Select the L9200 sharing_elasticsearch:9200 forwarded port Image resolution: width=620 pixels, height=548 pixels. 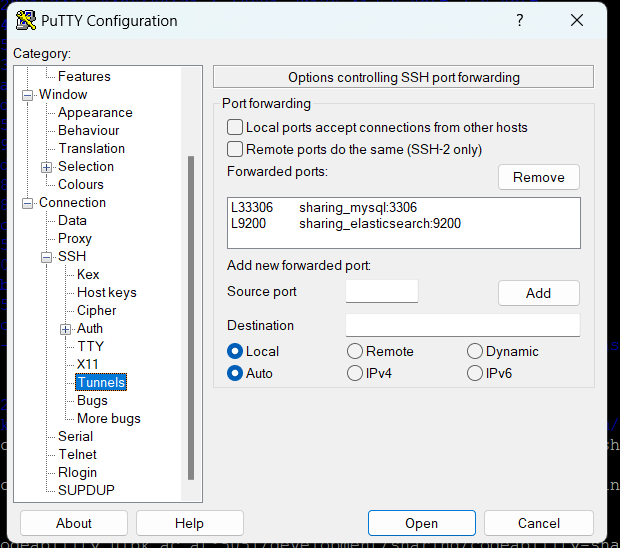point(403,223)
